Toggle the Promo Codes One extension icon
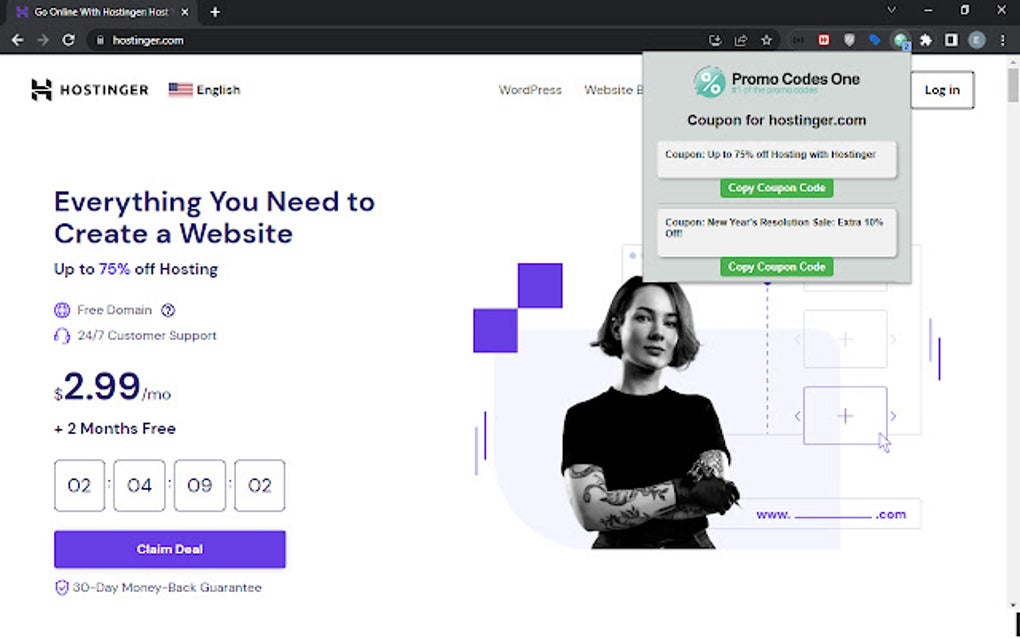Screen dimensions: 1020x638 coord(900,41)
